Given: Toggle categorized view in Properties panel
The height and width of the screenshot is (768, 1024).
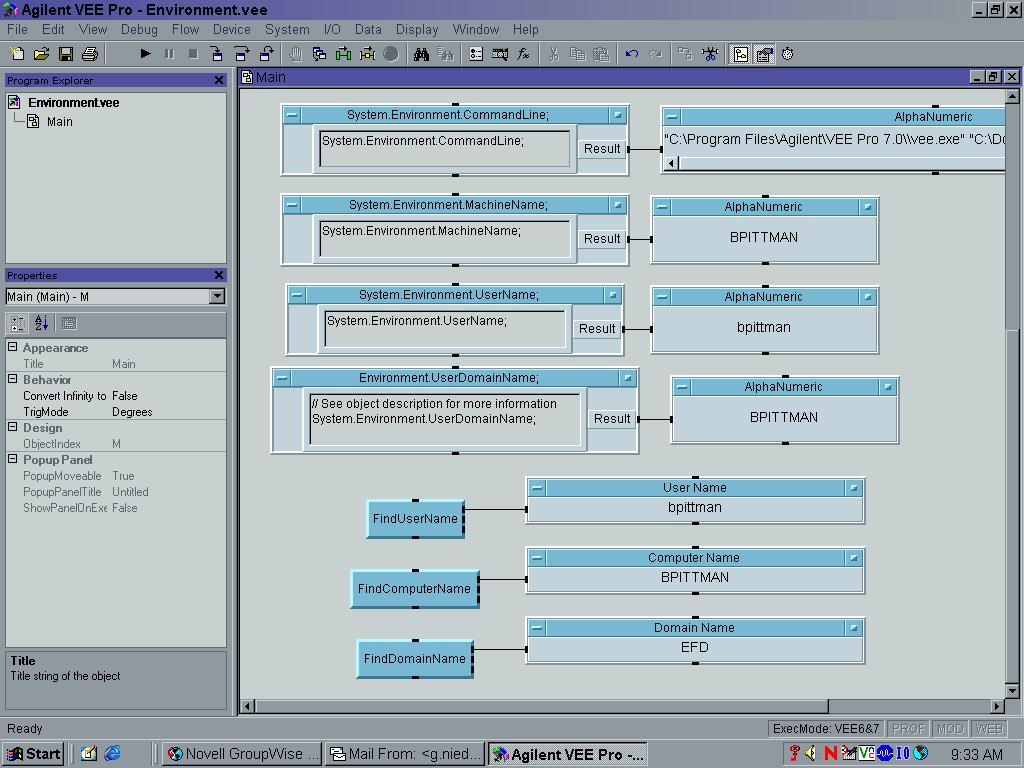Looking at the screenshot, I should click(17, 323).
